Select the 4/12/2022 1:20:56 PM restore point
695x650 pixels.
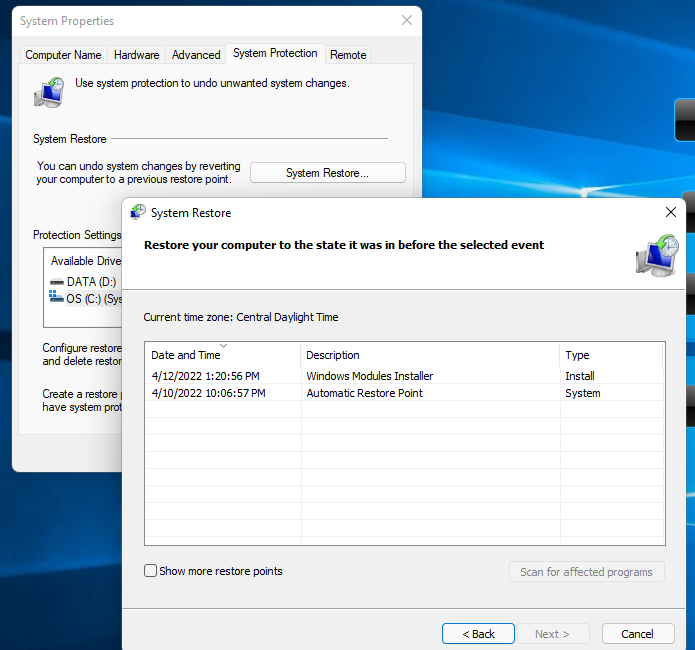click(404, 376)
